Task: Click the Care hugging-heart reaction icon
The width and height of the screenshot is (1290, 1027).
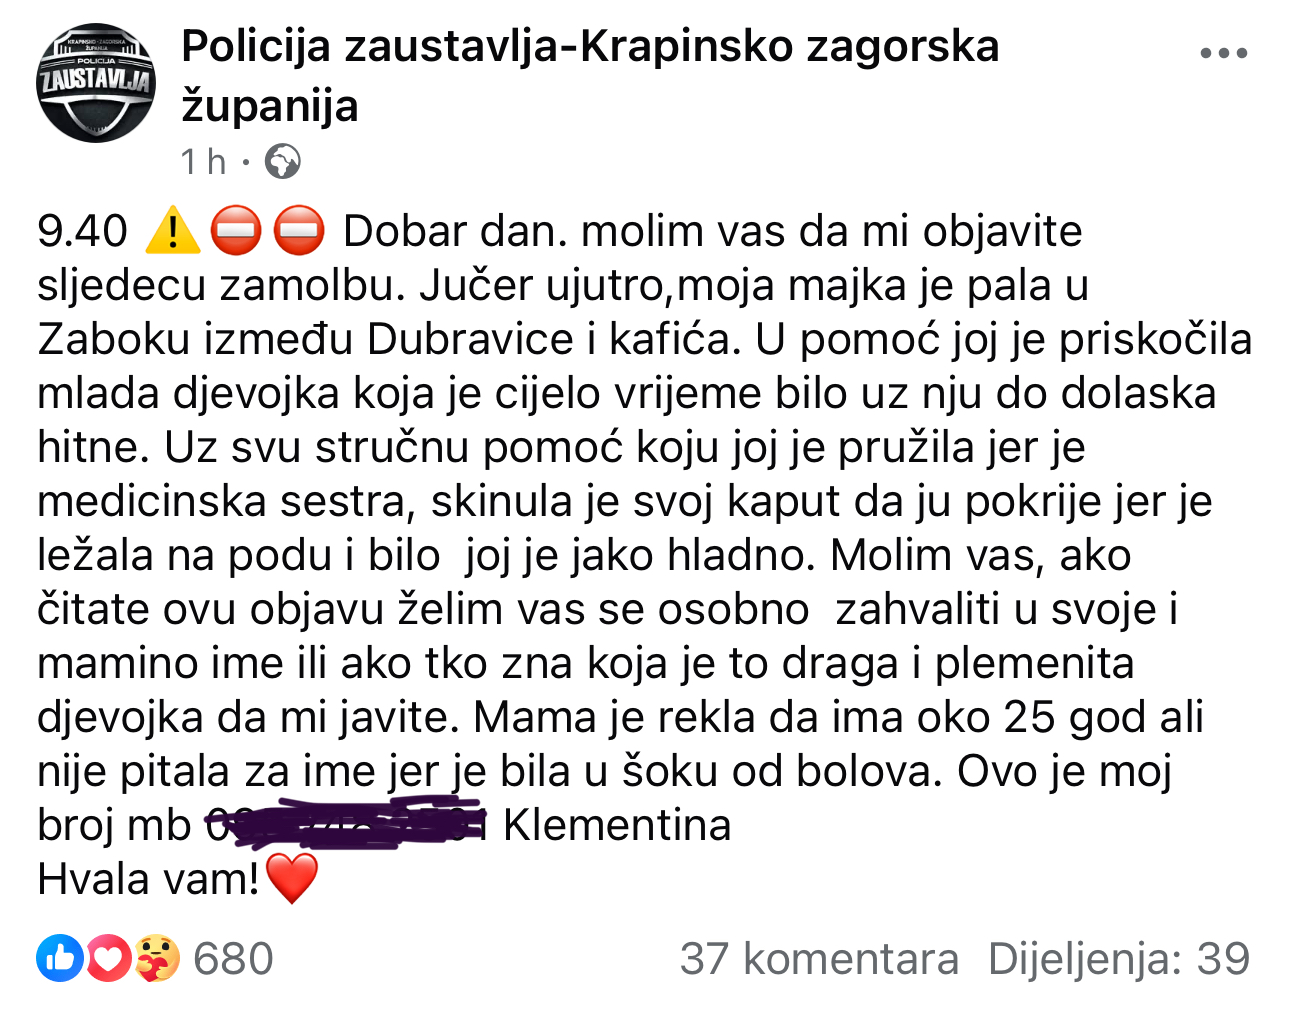Action: [156, 959]
